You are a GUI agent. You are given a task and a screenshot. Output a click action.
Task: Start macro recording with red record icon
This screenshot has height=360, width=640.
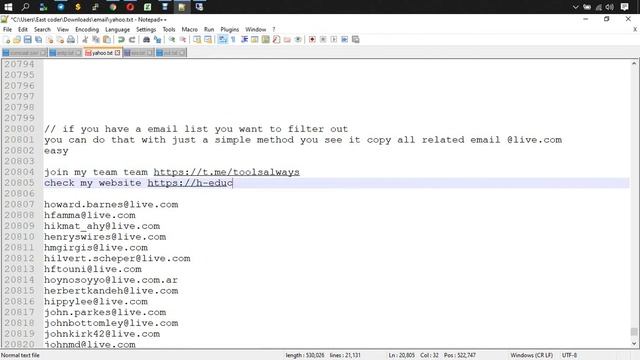(312, 40)
